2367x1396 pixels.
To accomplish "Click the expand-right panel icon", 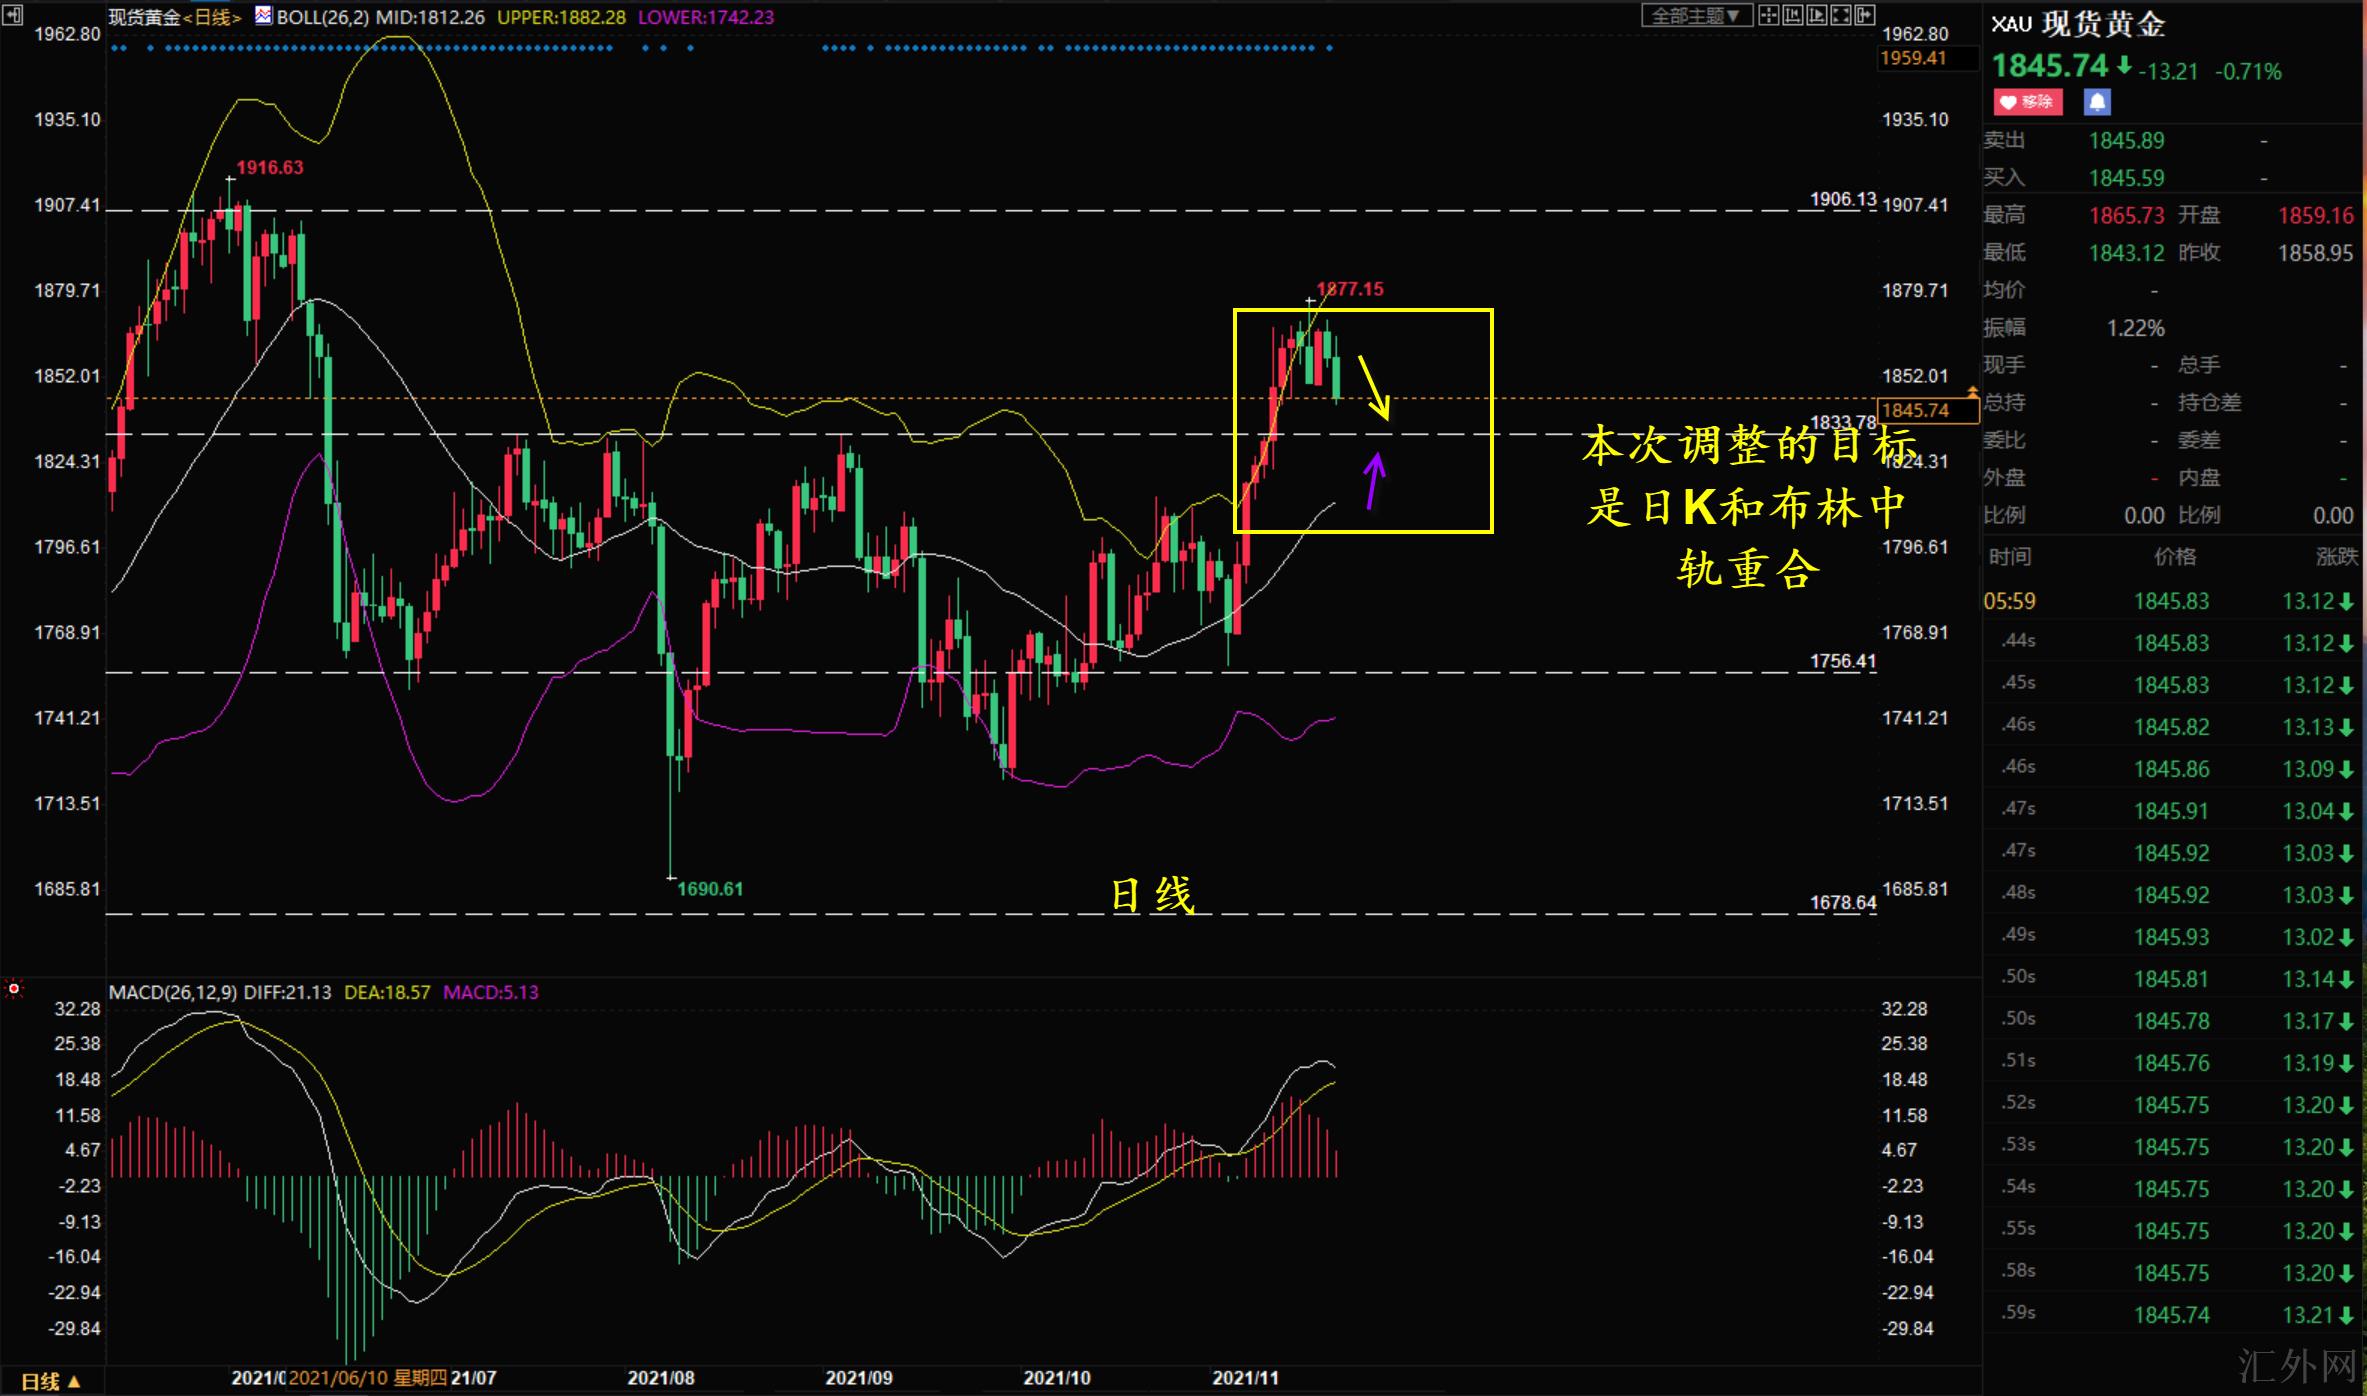I will [1865, 15].
